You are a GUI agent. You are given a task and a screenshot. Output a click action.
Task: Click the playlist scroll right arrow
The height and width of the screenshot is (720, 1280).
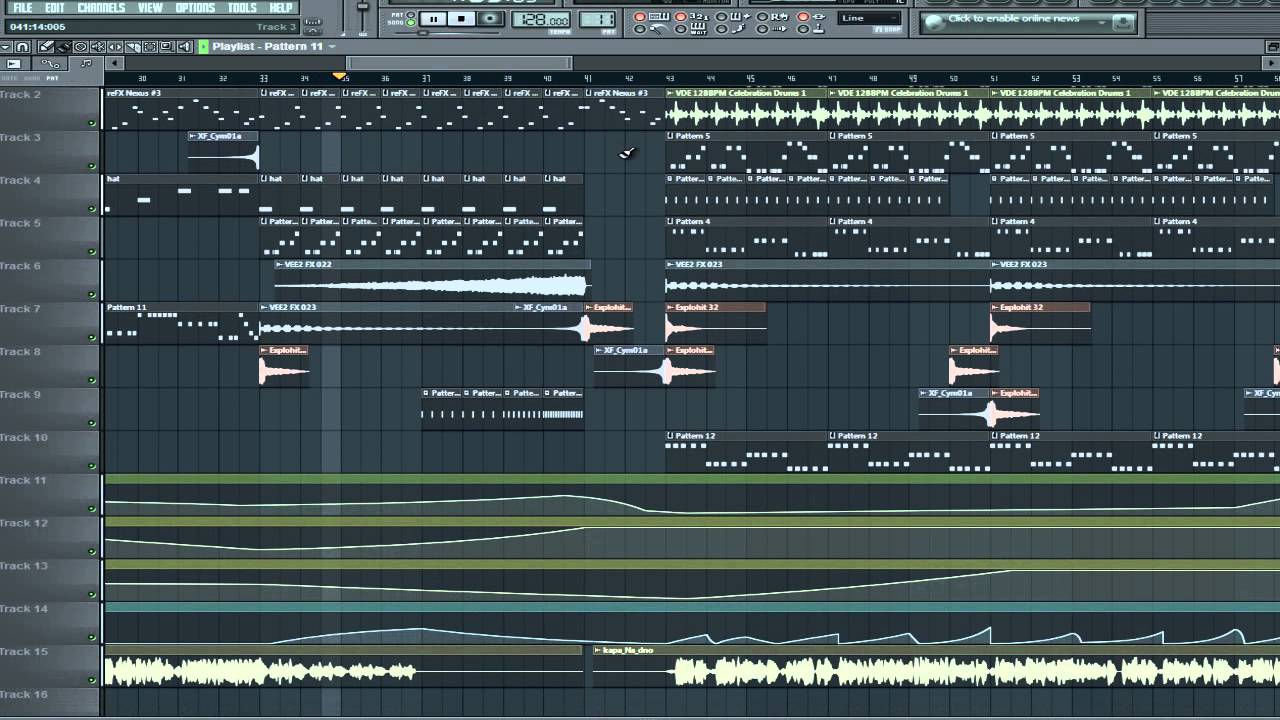[x=1271, y=63]
